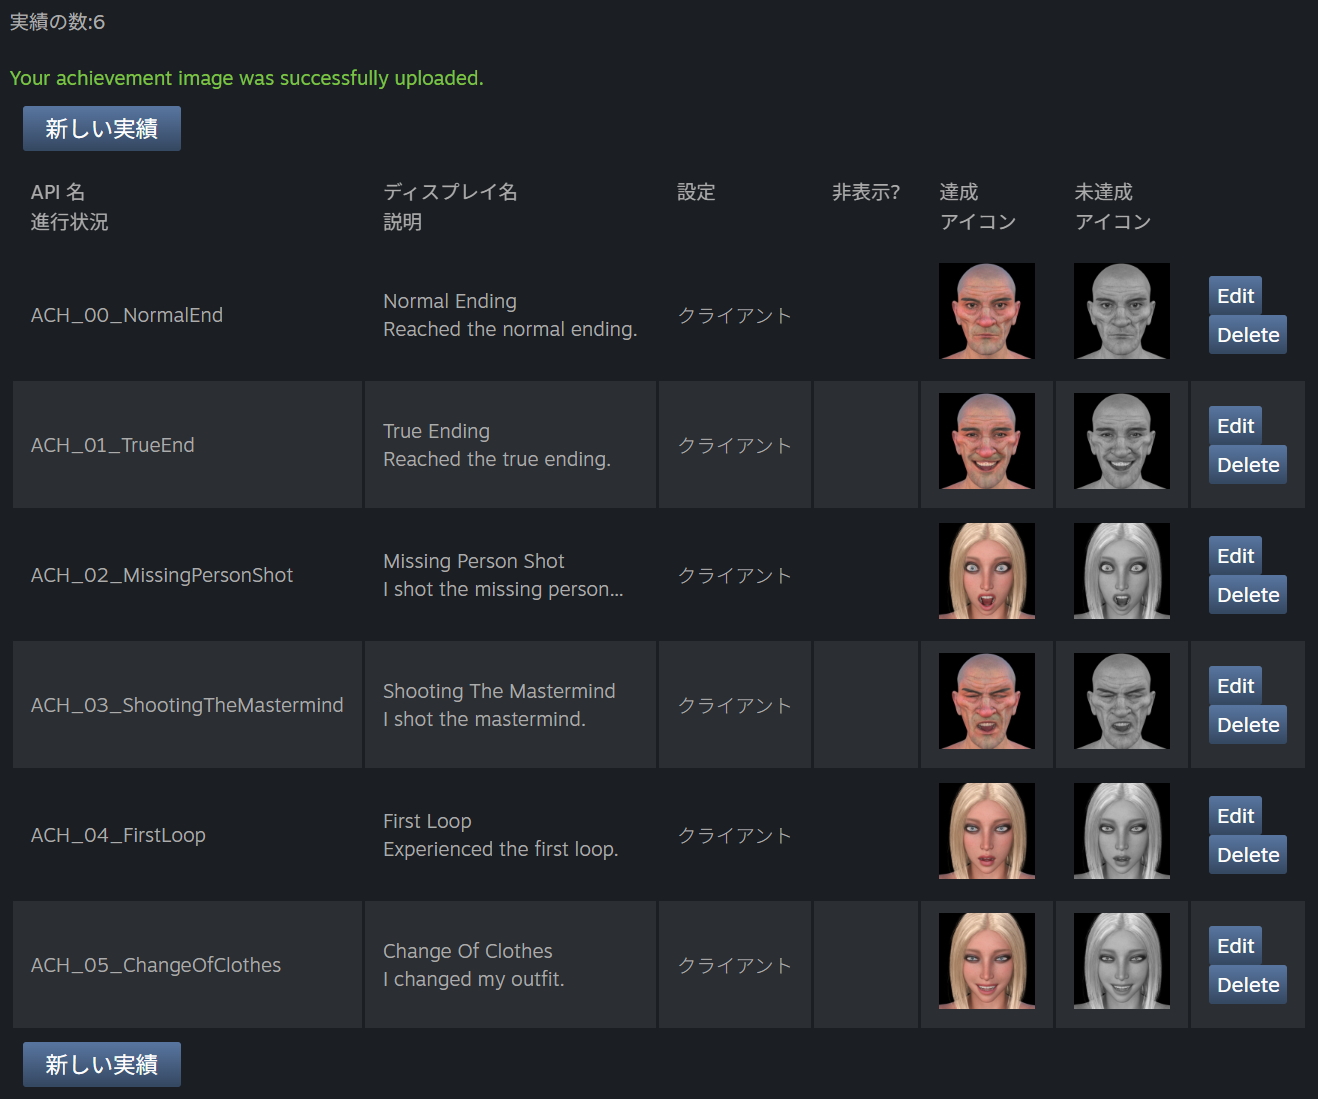Edit the Missing Person Shot achievement
The width and height of the screenshot is (1318, 1099).
coord(1235,556)
